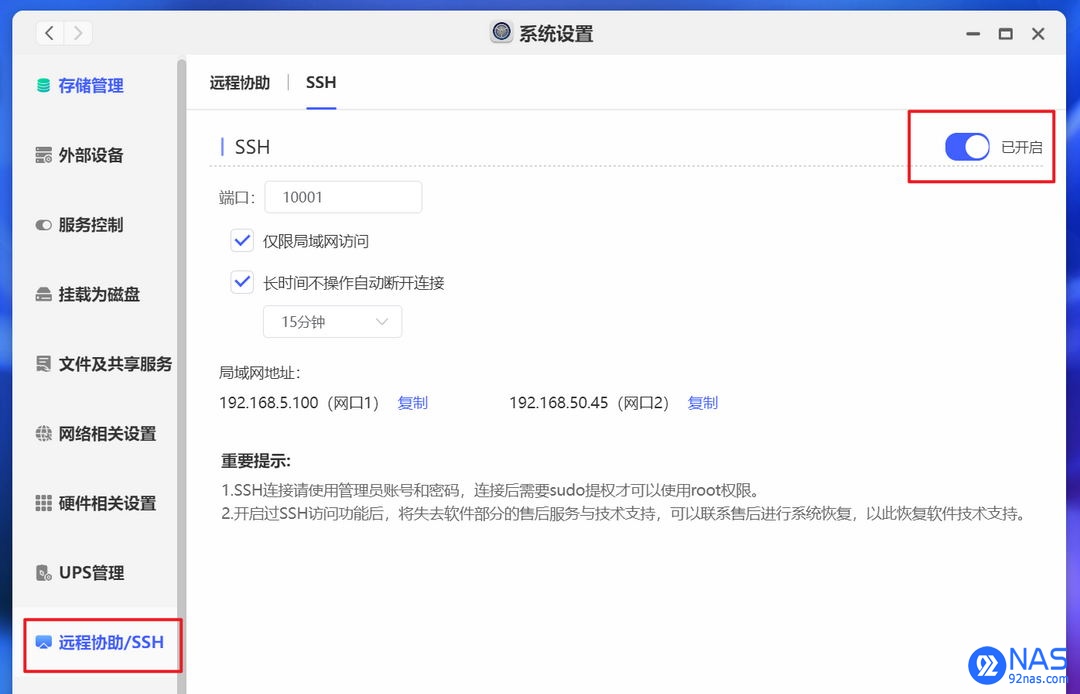The width and height of the screenshot is (1080, 694).
Task: Click the UPS管理 icon in sidebar
Action: 43,573
